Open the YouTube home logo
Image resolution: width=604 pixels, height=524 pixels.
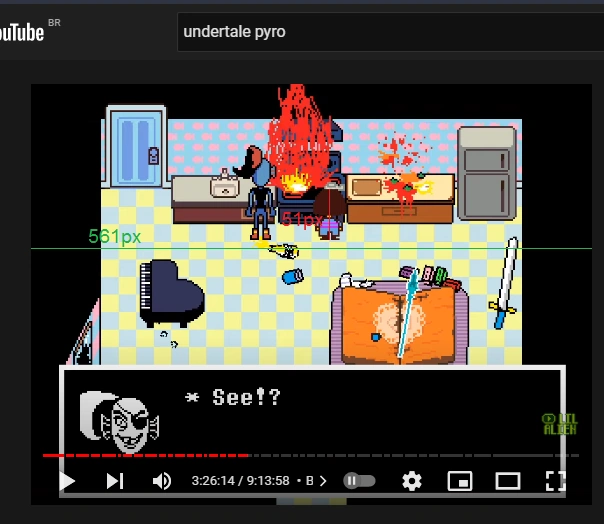tap(22, 32)
